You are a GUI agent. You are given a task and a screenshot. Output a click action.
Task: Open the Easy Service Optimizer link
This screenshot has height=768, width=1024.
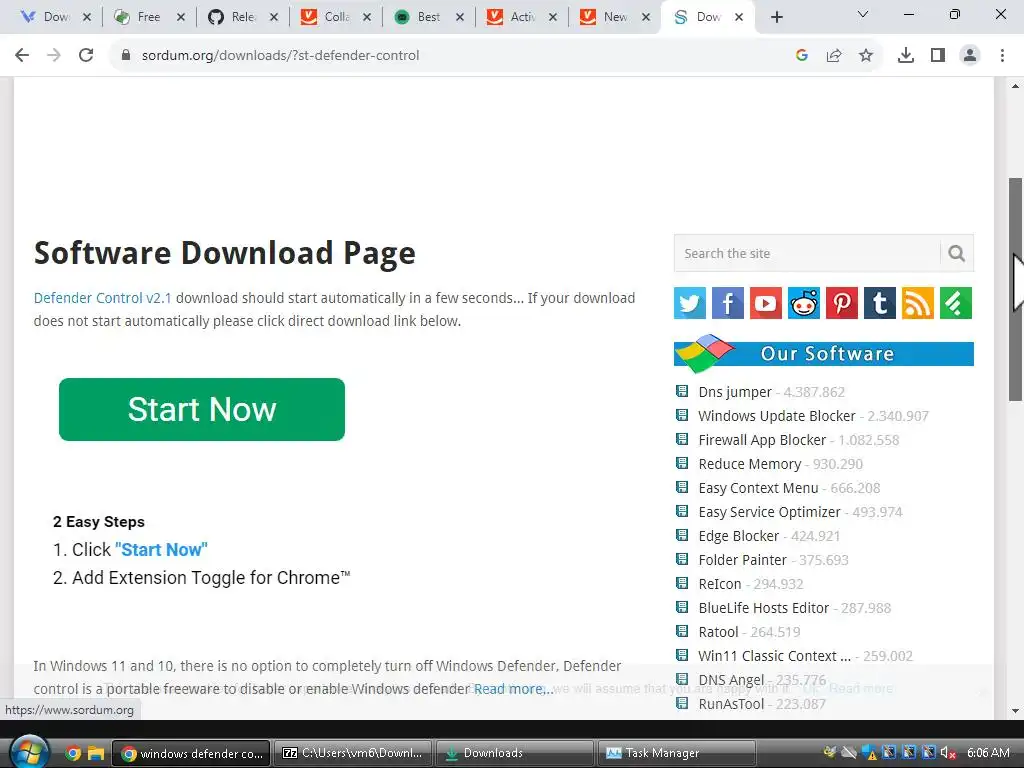(769, 512)
